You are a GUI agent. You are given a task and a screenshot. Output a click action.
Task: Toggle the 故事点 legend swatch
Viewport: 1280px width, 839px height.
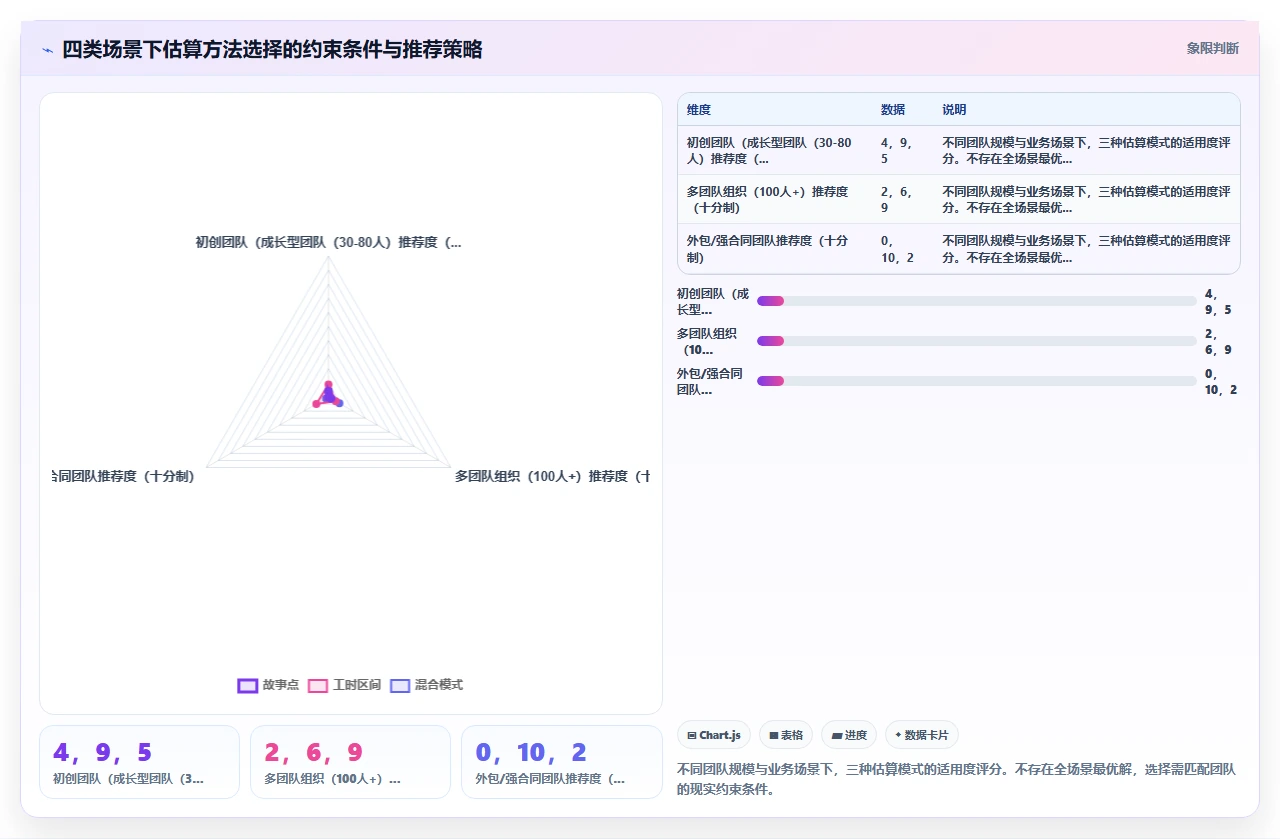248,685
